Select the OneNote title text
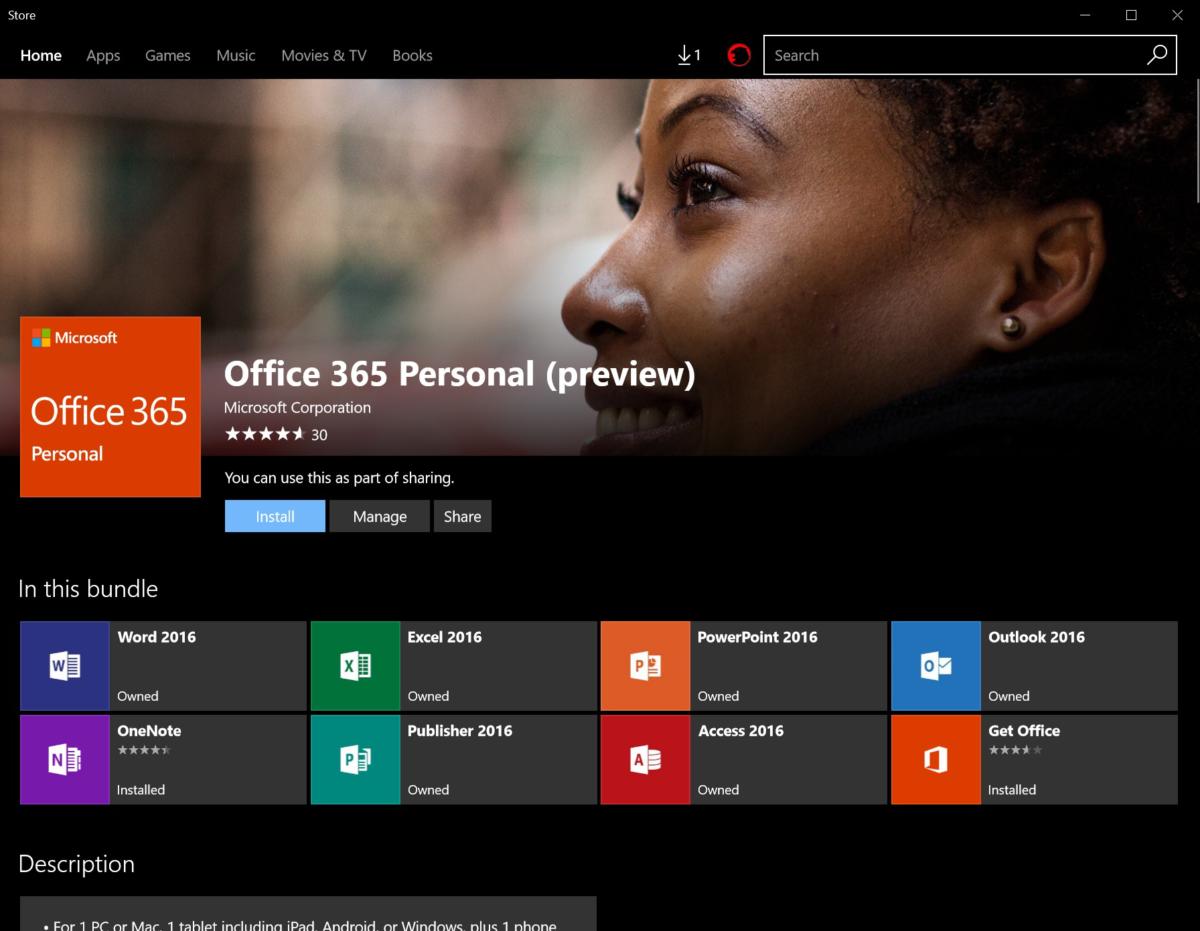The image size is (1200, 931). point(149,731)
